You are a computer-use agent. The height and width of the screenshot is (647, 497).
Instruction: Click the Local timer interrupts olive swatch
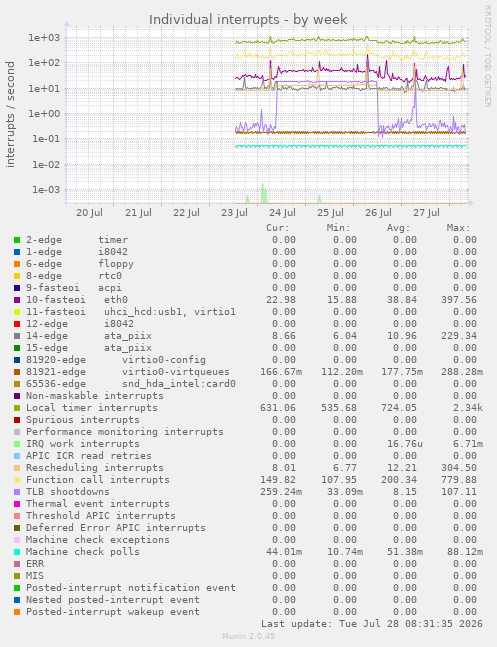tap(17, 408)
